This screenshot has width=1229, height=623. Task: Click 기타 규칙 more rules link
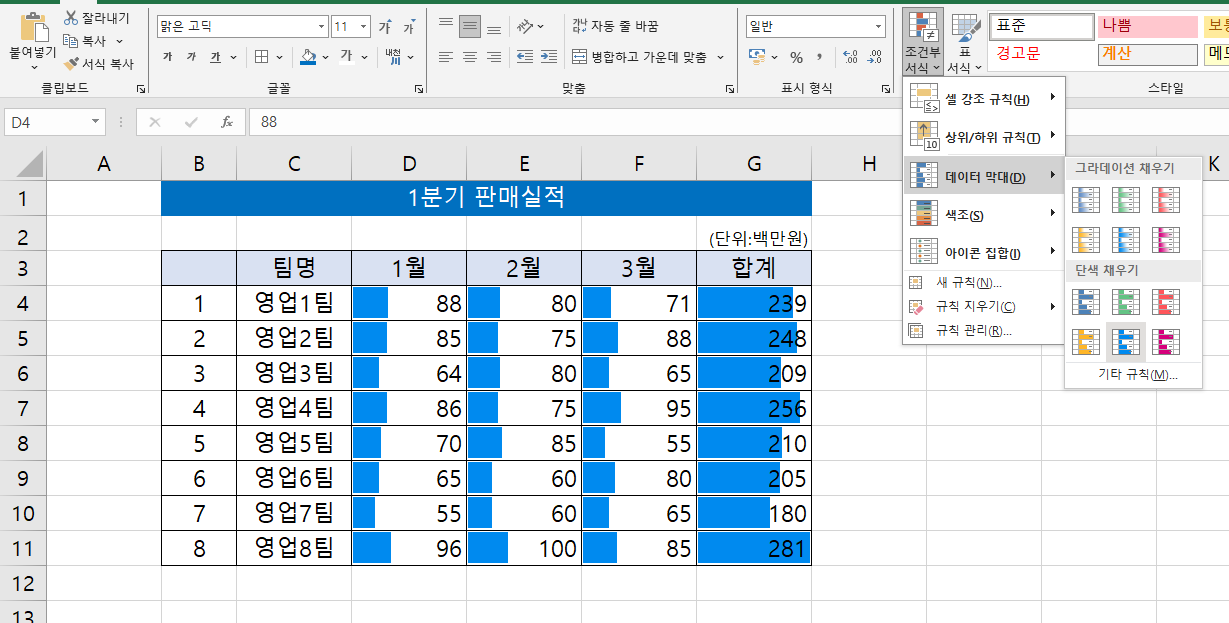click(1137, 375)
